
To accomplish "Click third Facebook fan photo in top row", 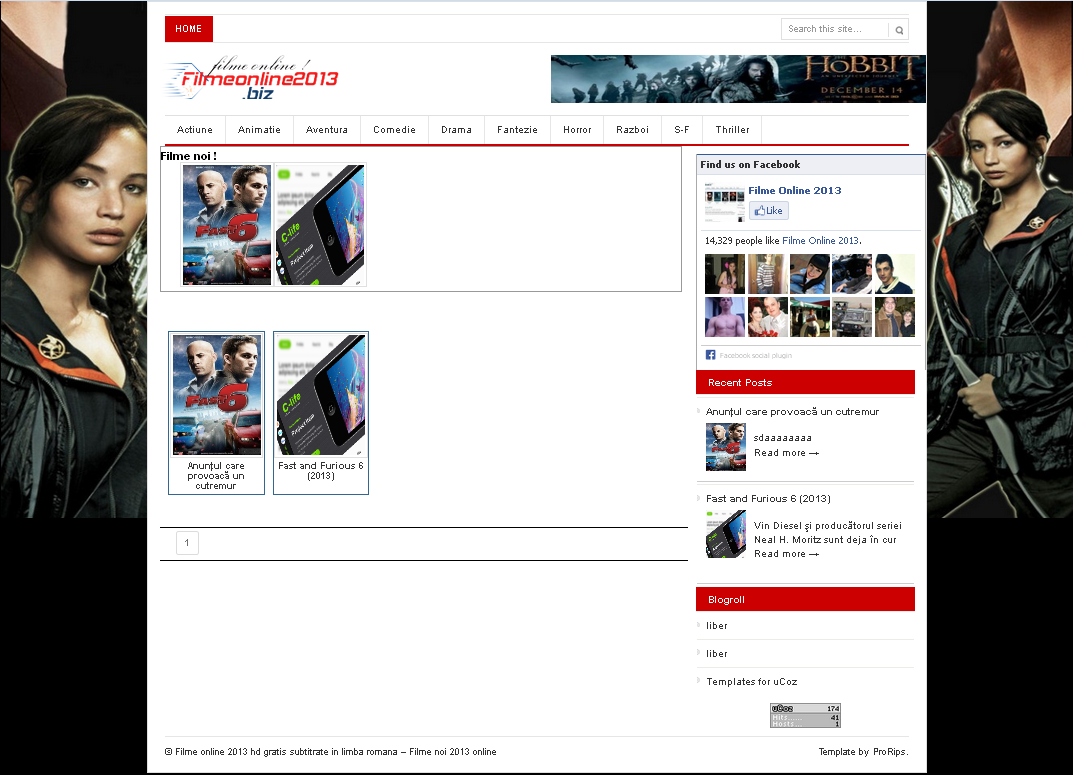I will (x=810, y=274).
